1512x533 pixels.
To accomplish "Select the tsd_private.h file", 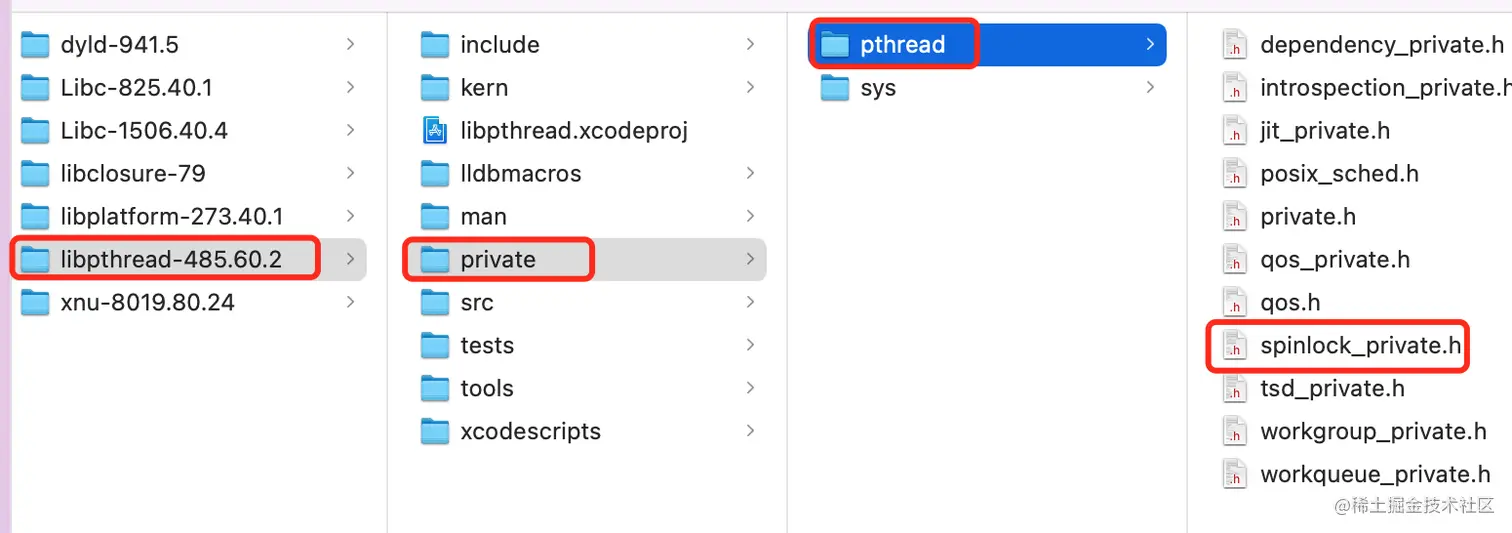I will pyautogui.click(x=1331, y=389).
